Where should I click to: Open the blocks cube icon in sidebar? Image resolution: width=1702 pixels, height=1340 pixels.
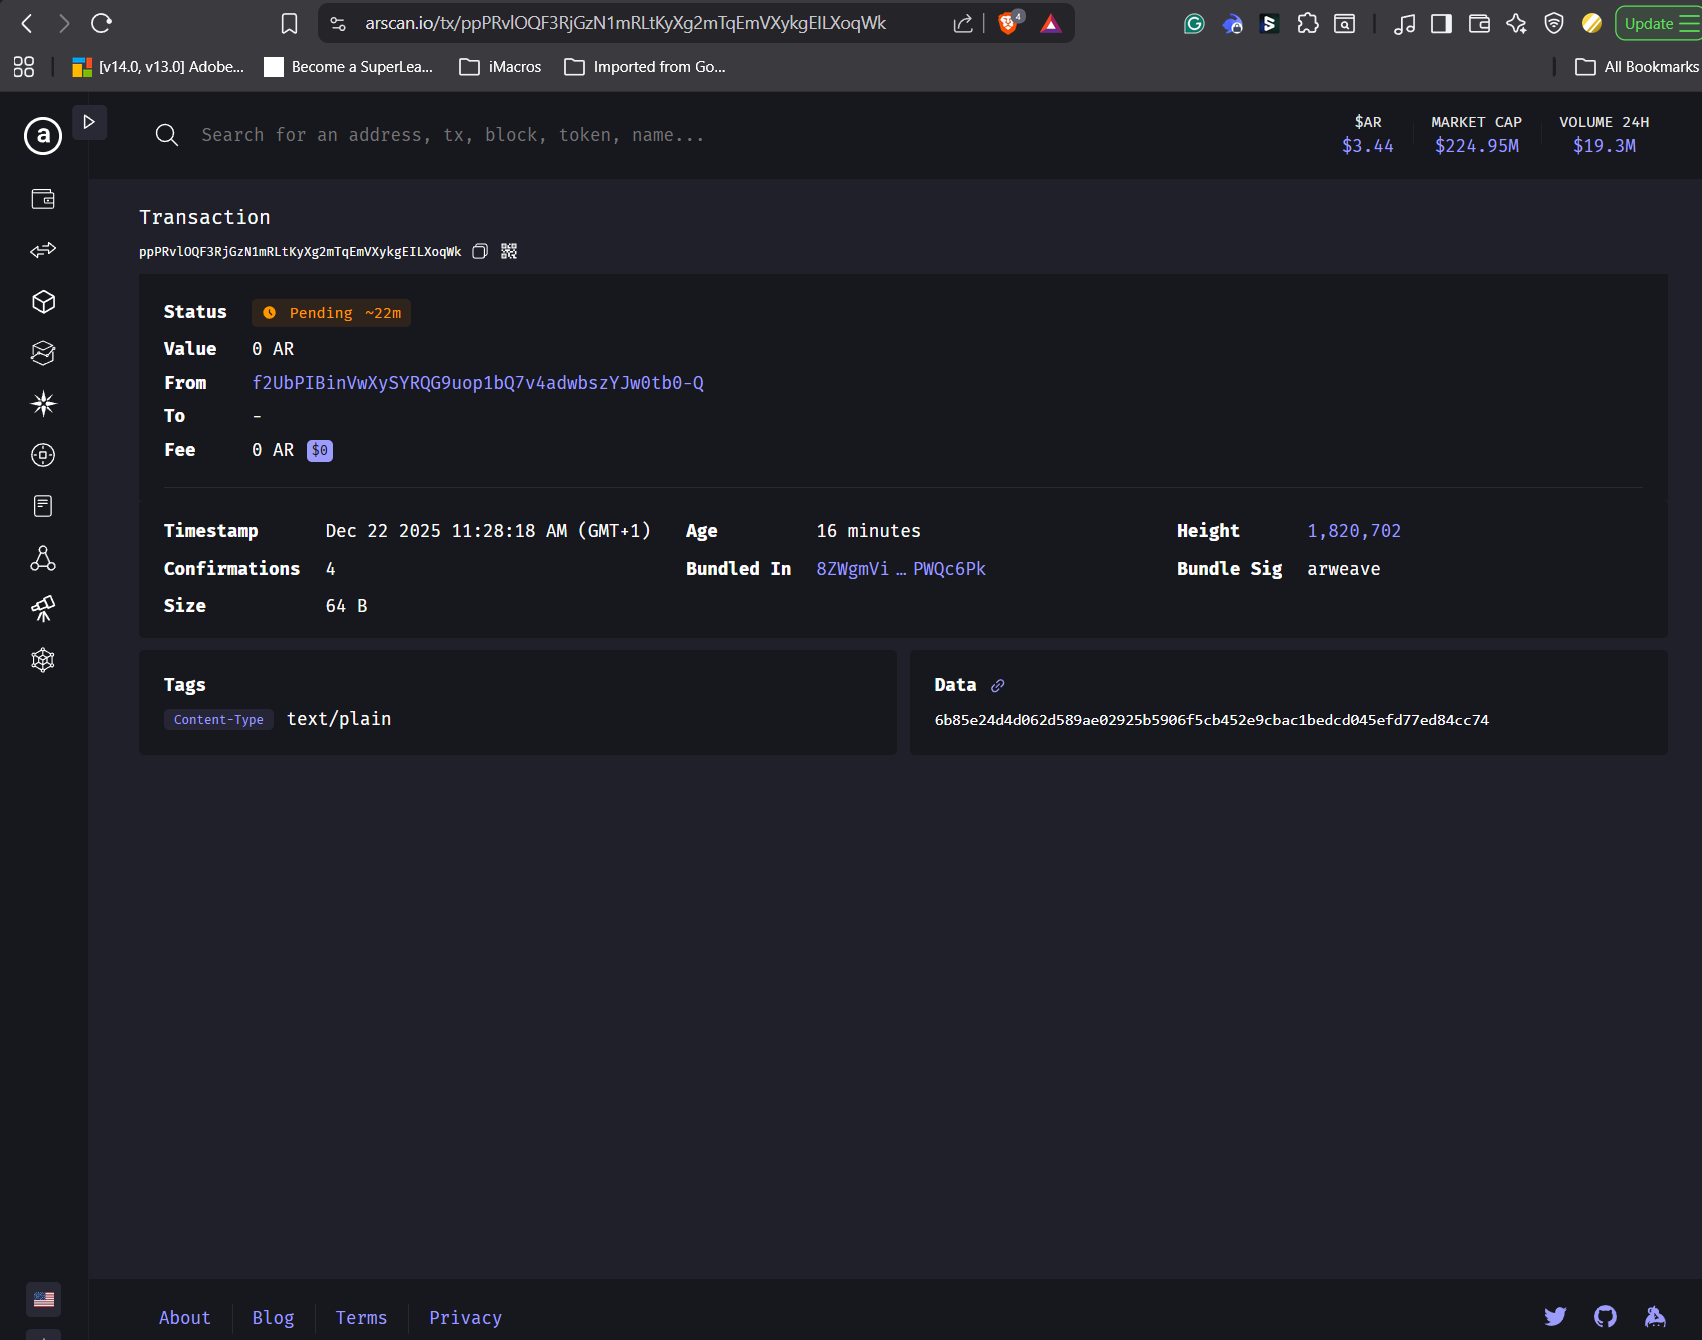pos(43,302)
